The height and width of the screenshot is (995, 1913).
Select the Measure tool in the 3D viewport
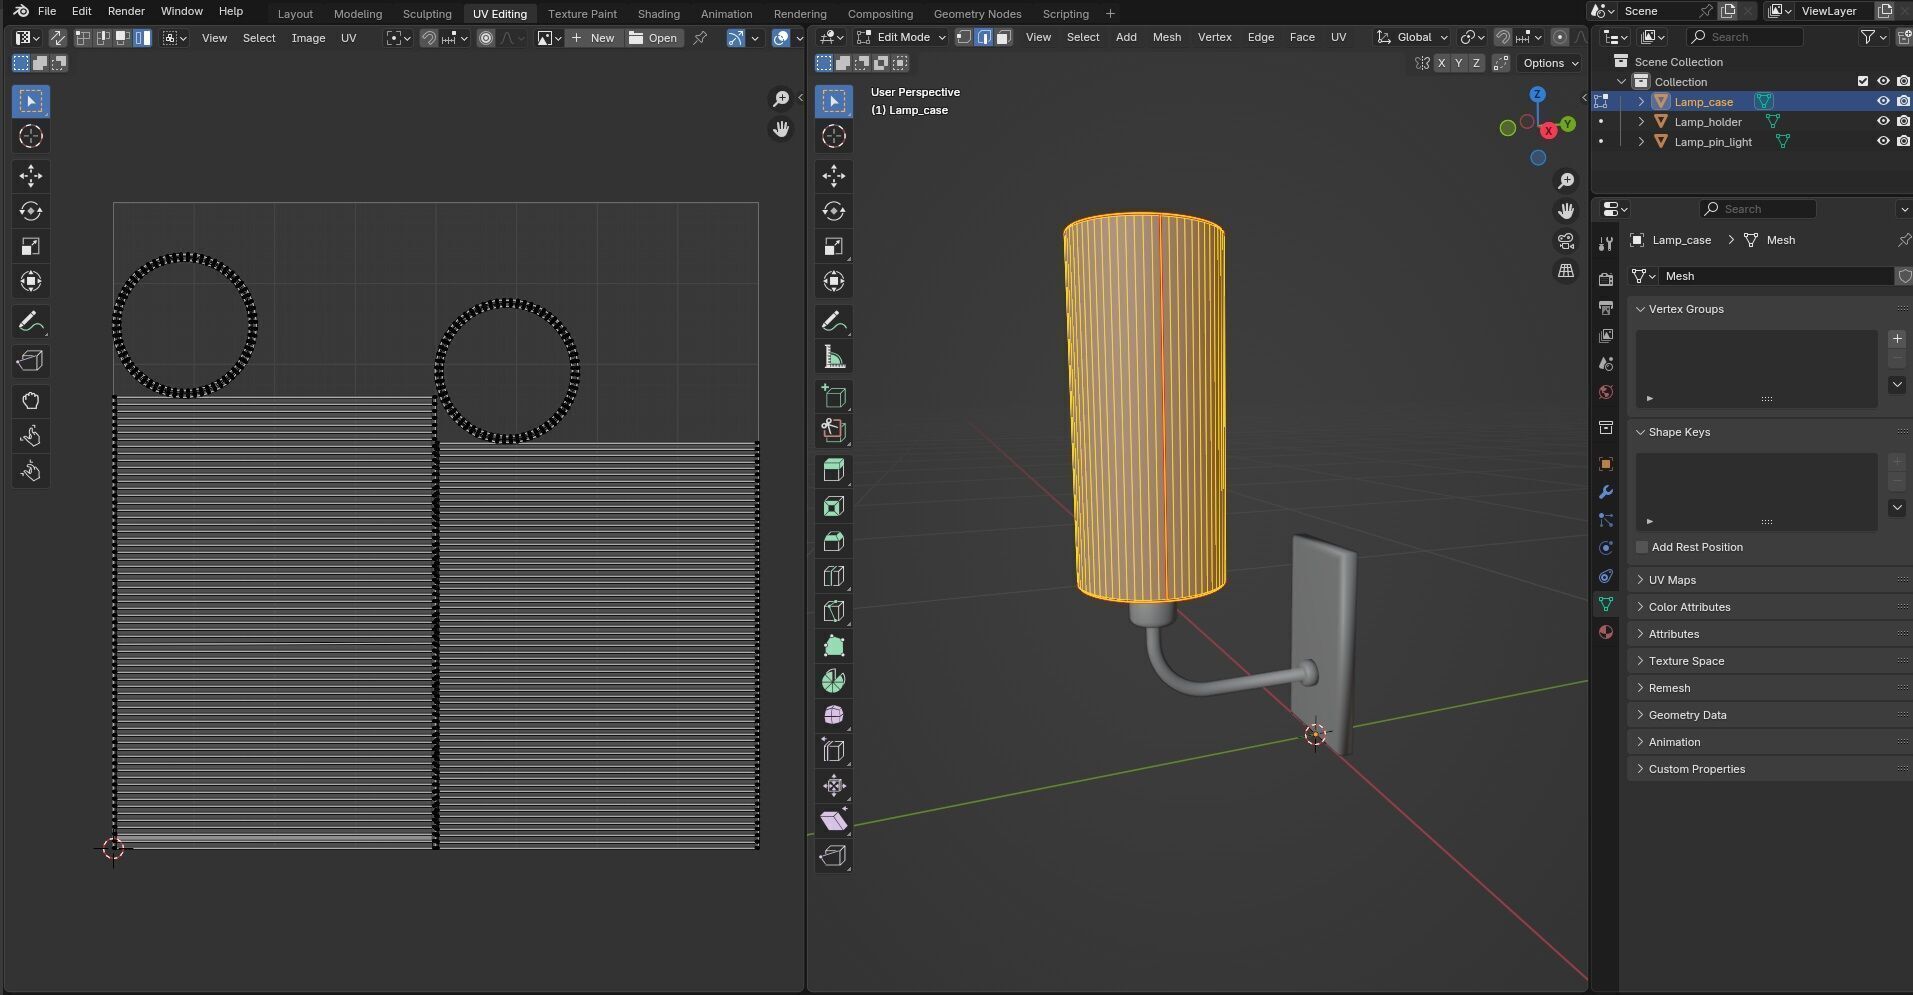(x=833, y=357)
